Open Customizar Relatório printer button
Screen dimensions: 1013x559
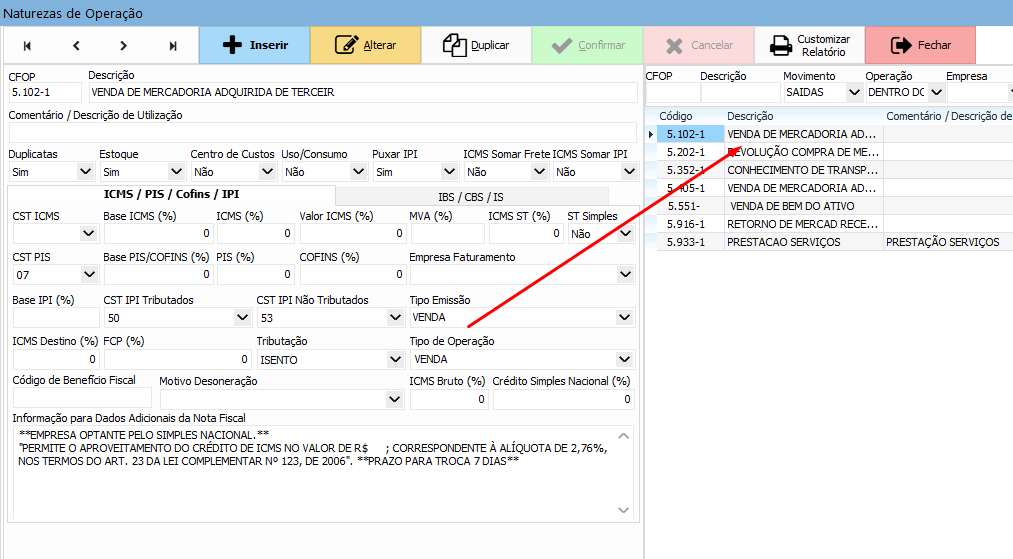tap(809, 45)
